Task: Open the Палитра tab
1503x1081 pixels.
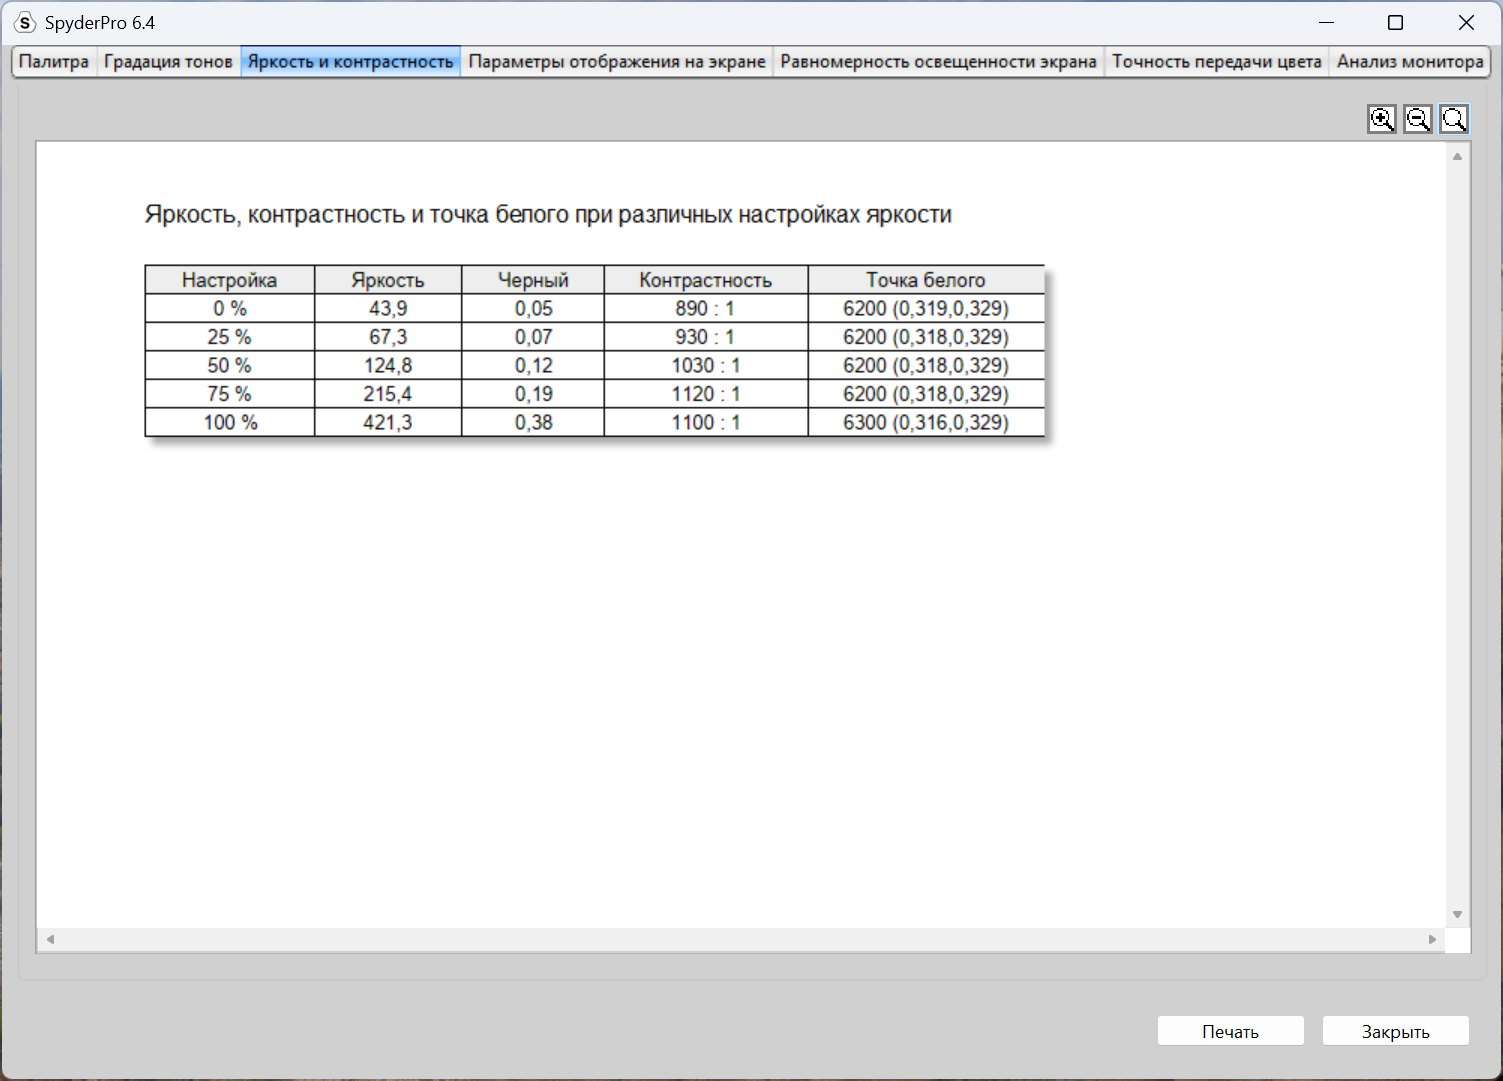Action: [x=54, y=62]
